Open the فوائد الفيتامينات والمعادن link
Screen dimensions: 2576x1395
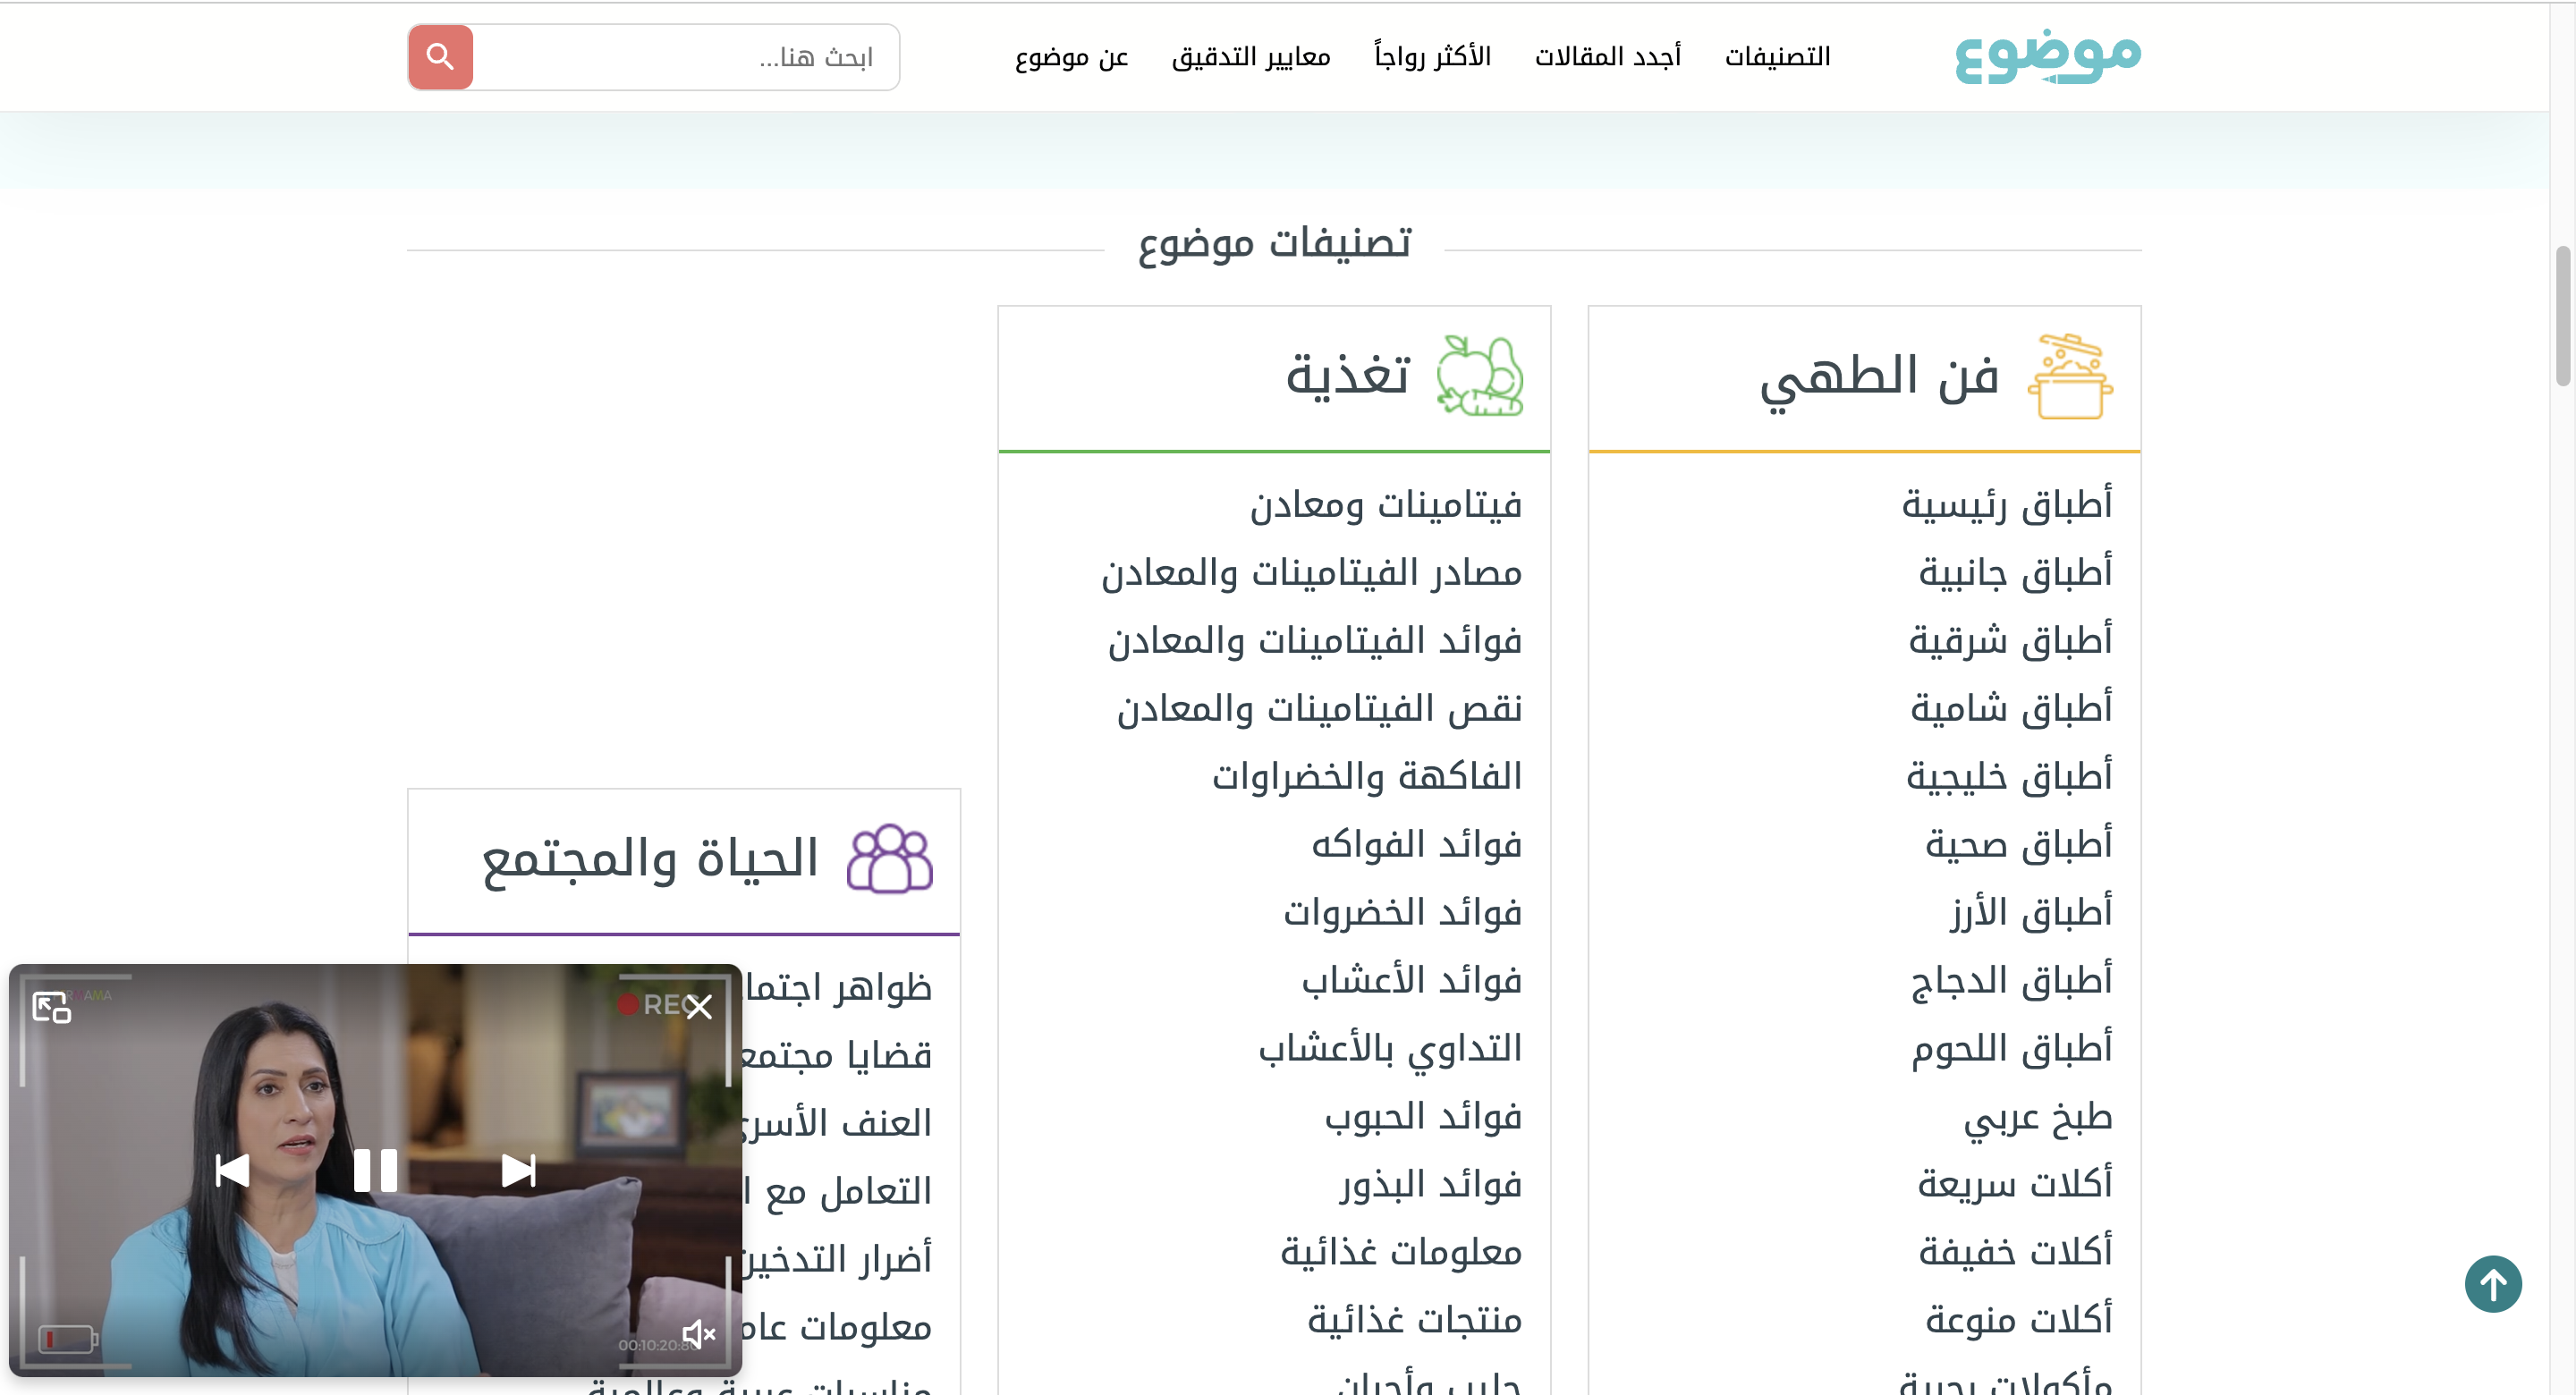[1315, 640]
